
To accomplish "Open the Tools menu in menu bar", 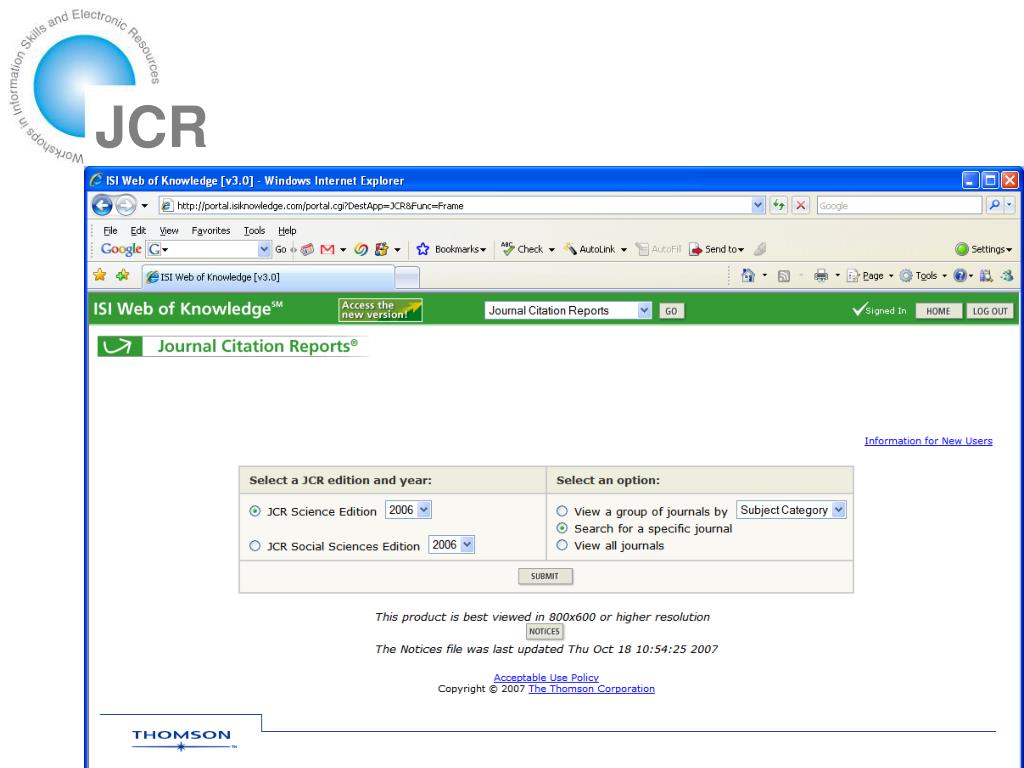I will pyautogui.click(x=254, y=231).
